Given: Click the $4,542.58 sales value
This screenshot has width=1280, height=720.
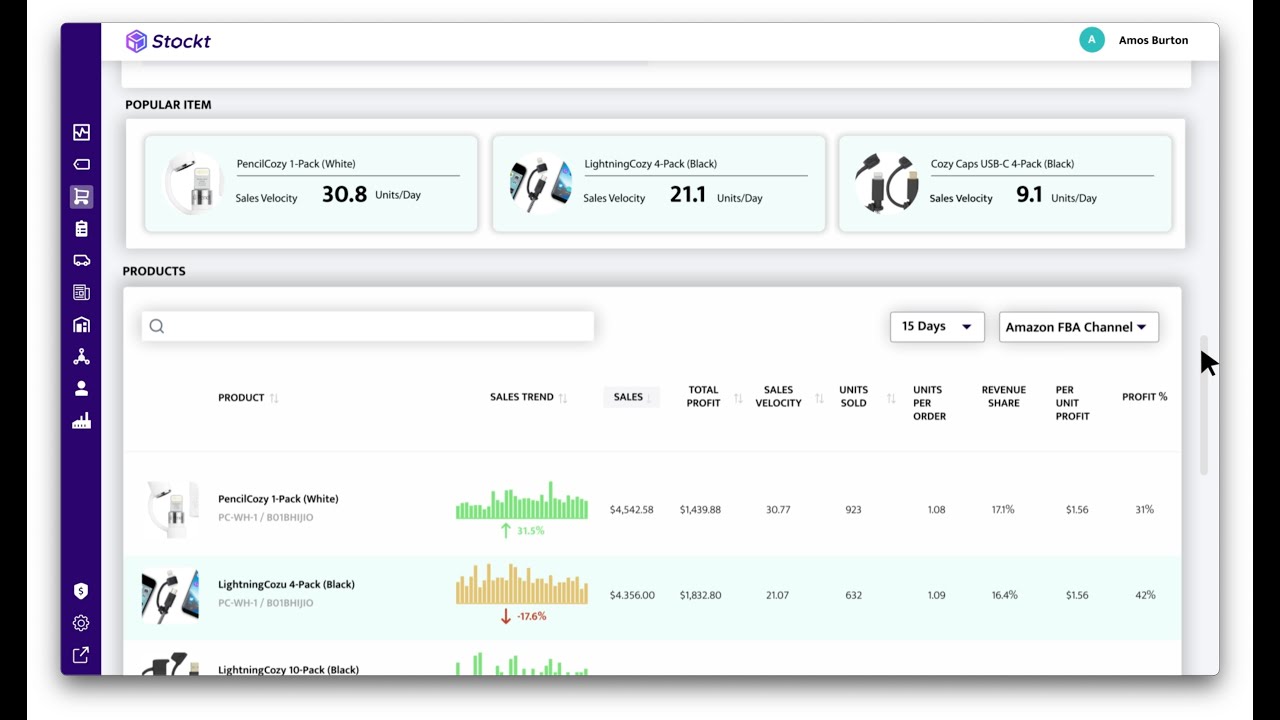Looking at the screenshot, I should point(632,510).
